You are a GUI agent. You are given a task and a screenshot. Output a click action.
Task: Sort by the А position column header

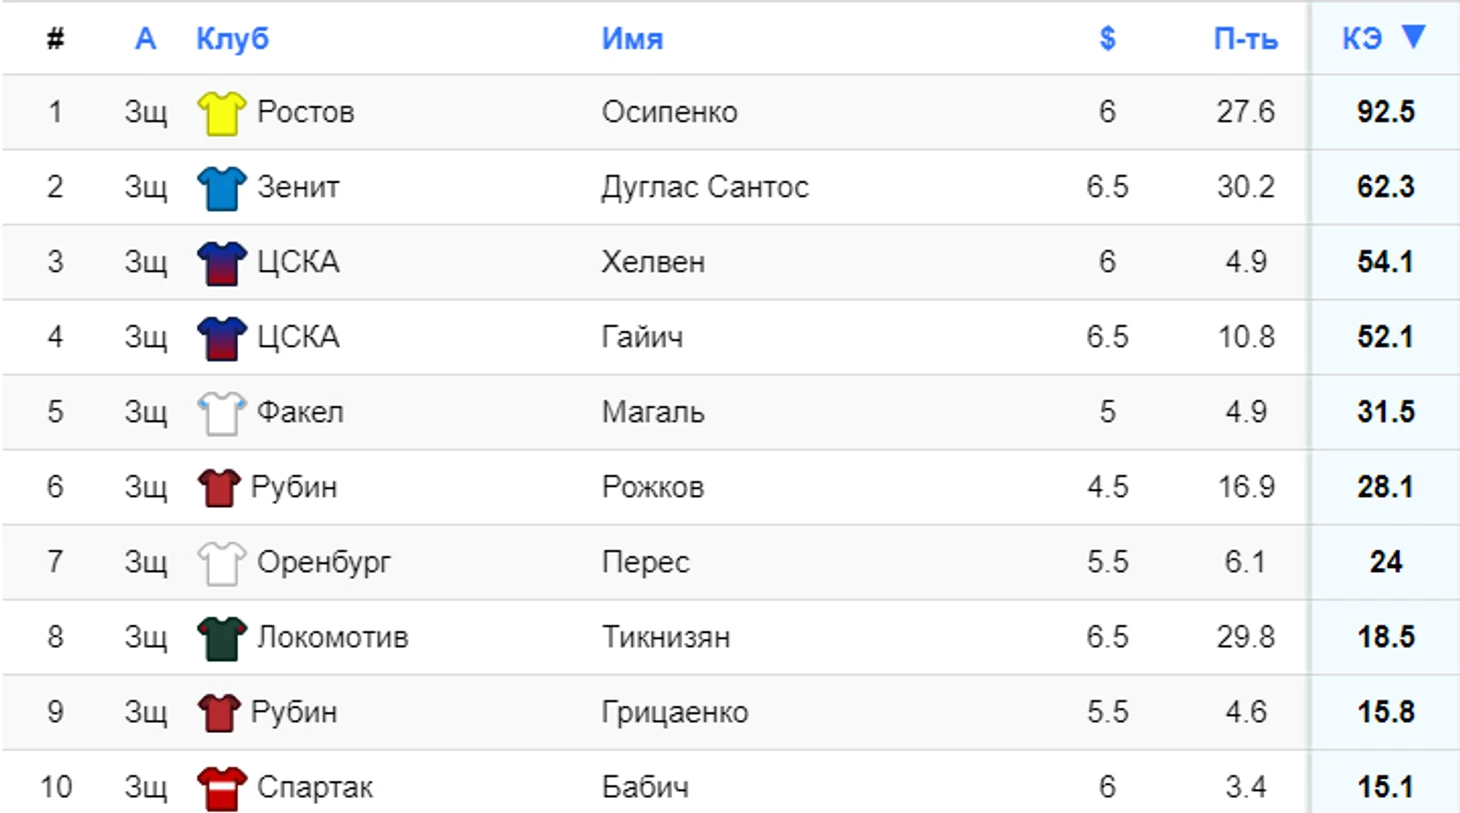point(145,39)
